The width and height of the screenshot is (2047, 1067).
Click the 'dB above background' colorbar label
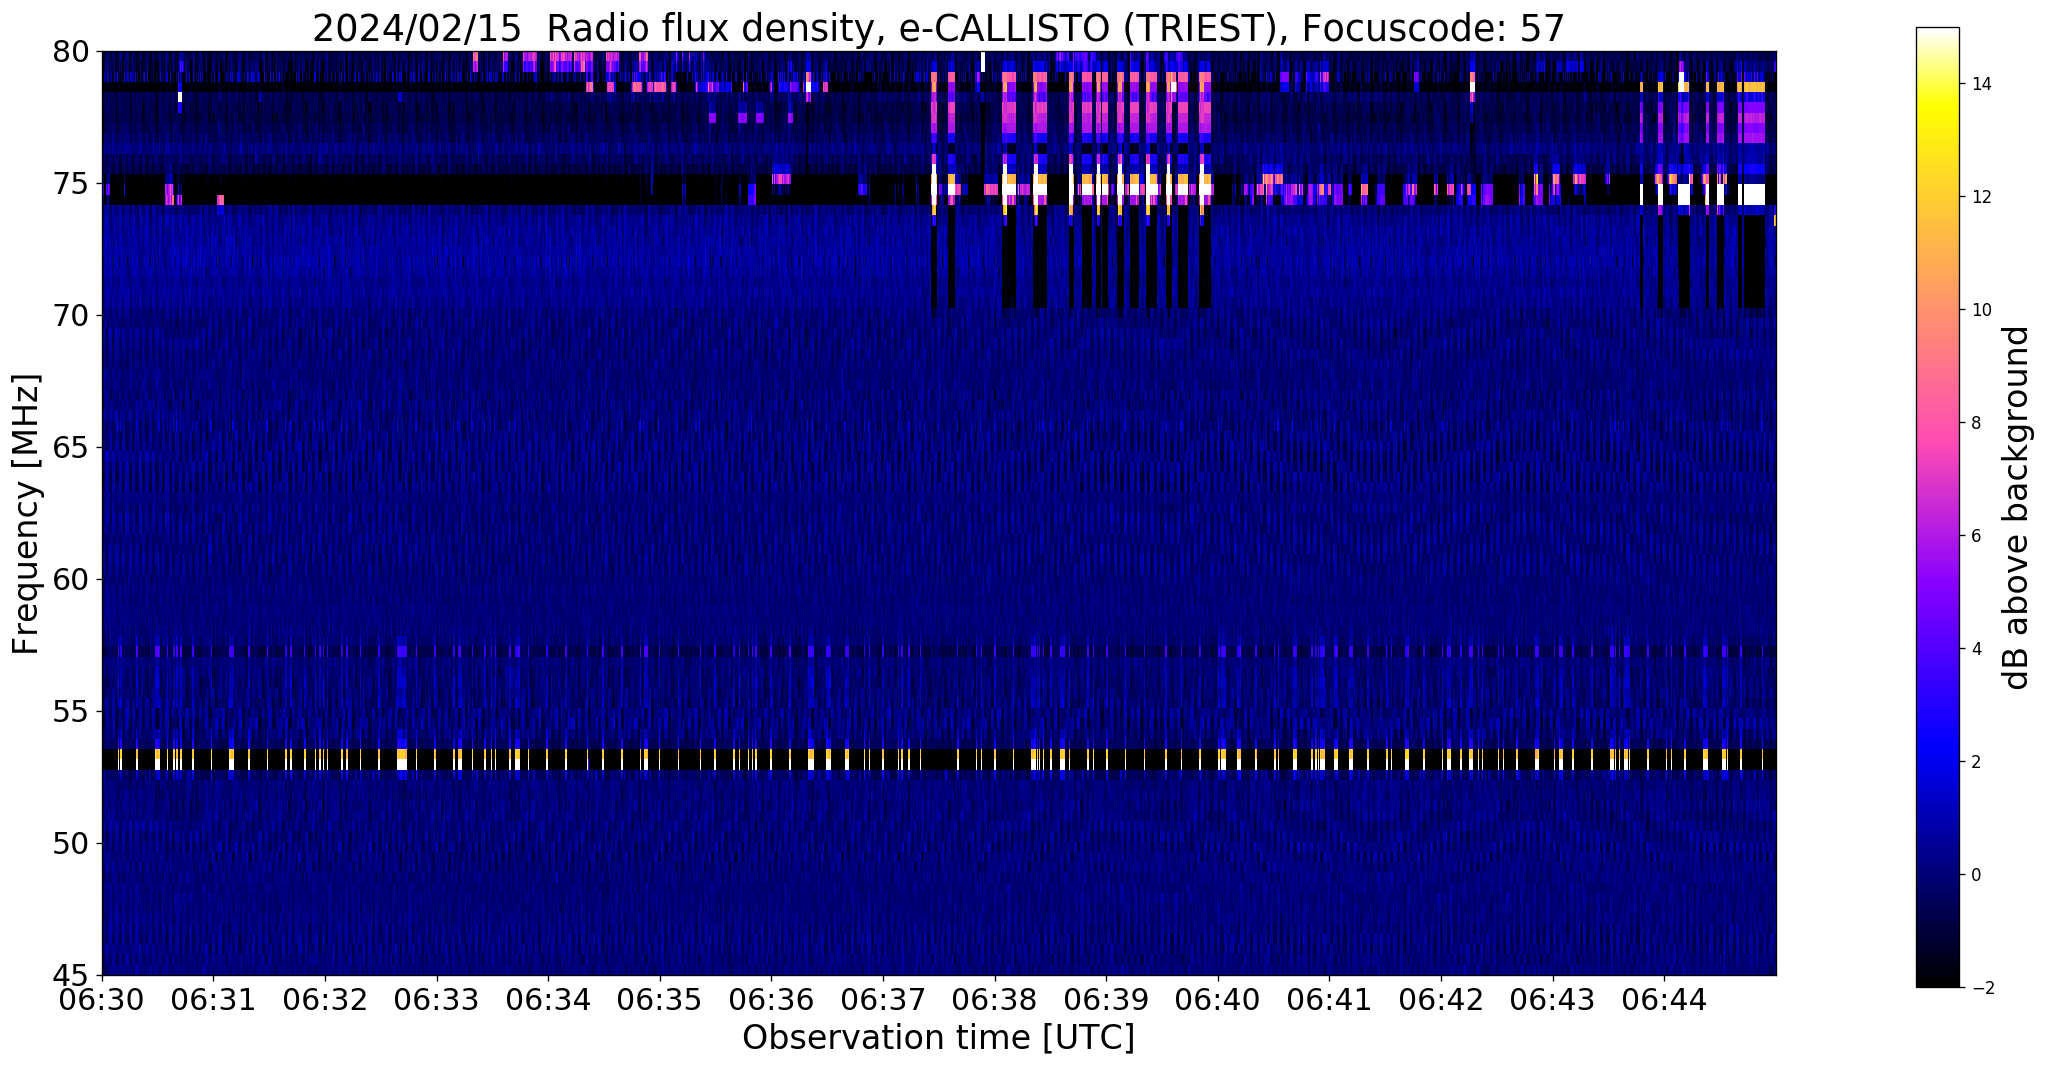coord(2017,508)
